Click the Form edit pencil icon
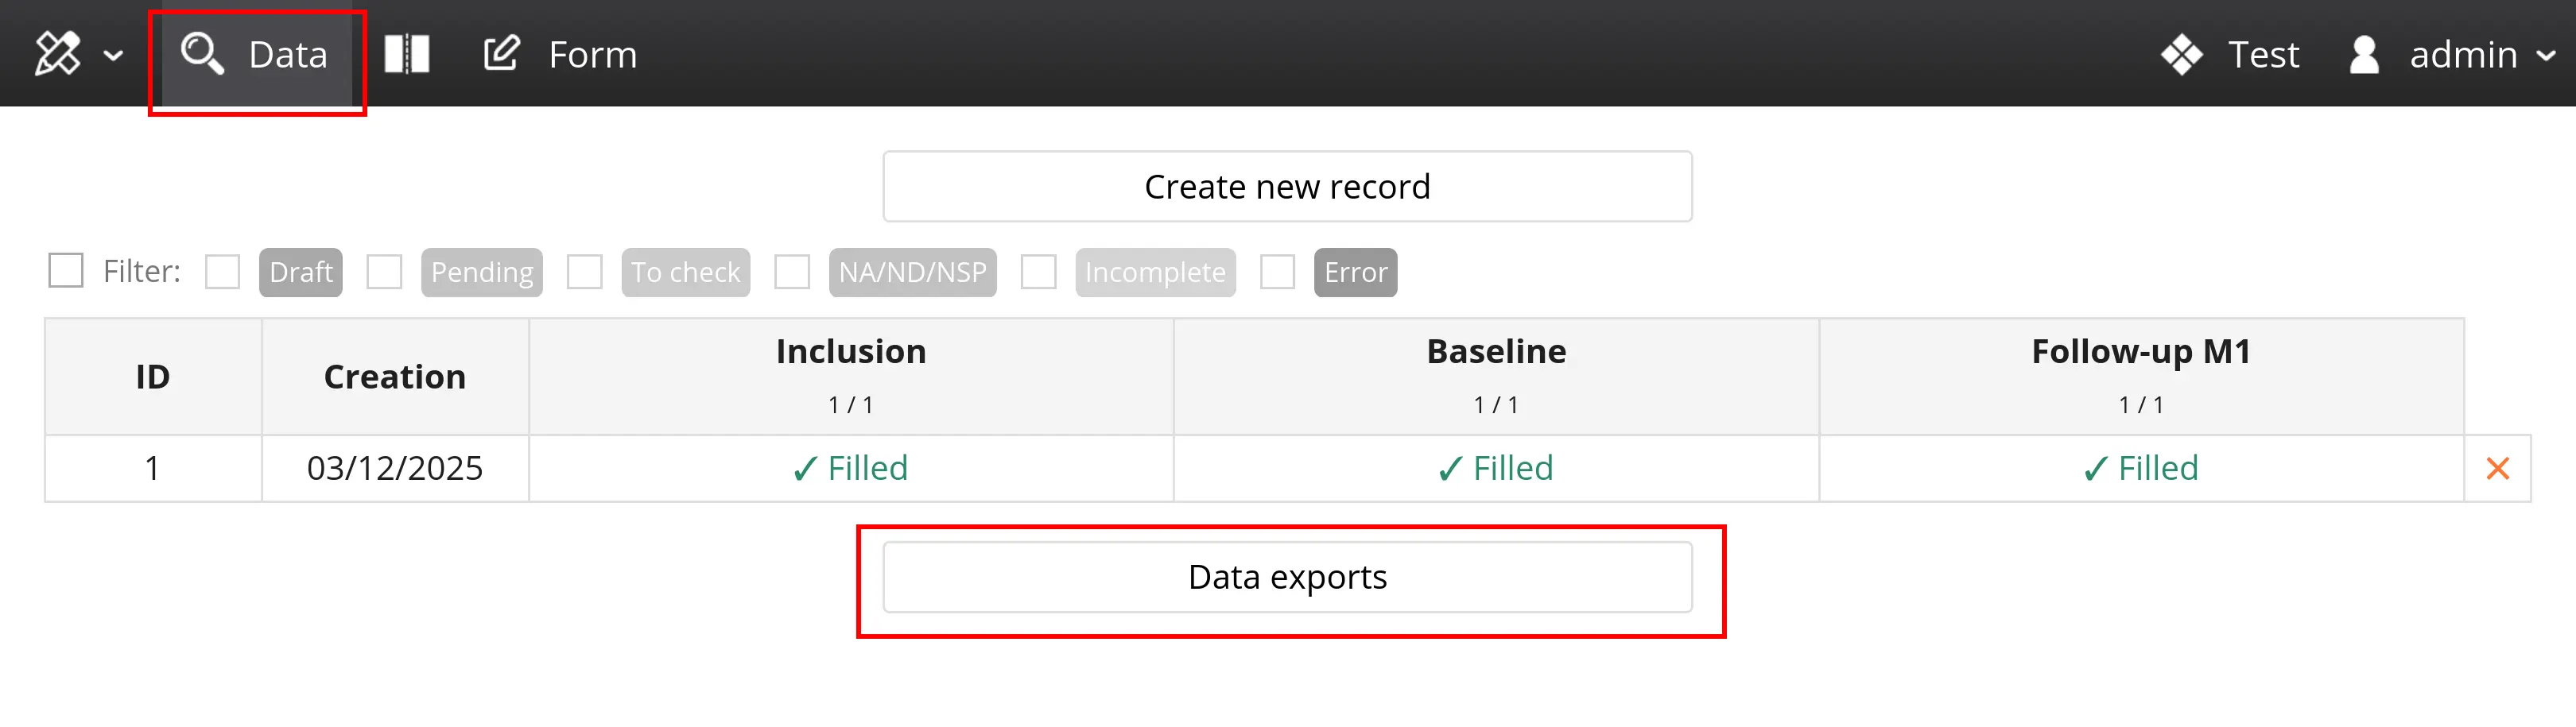2576x727 pixels. (501, 54)
